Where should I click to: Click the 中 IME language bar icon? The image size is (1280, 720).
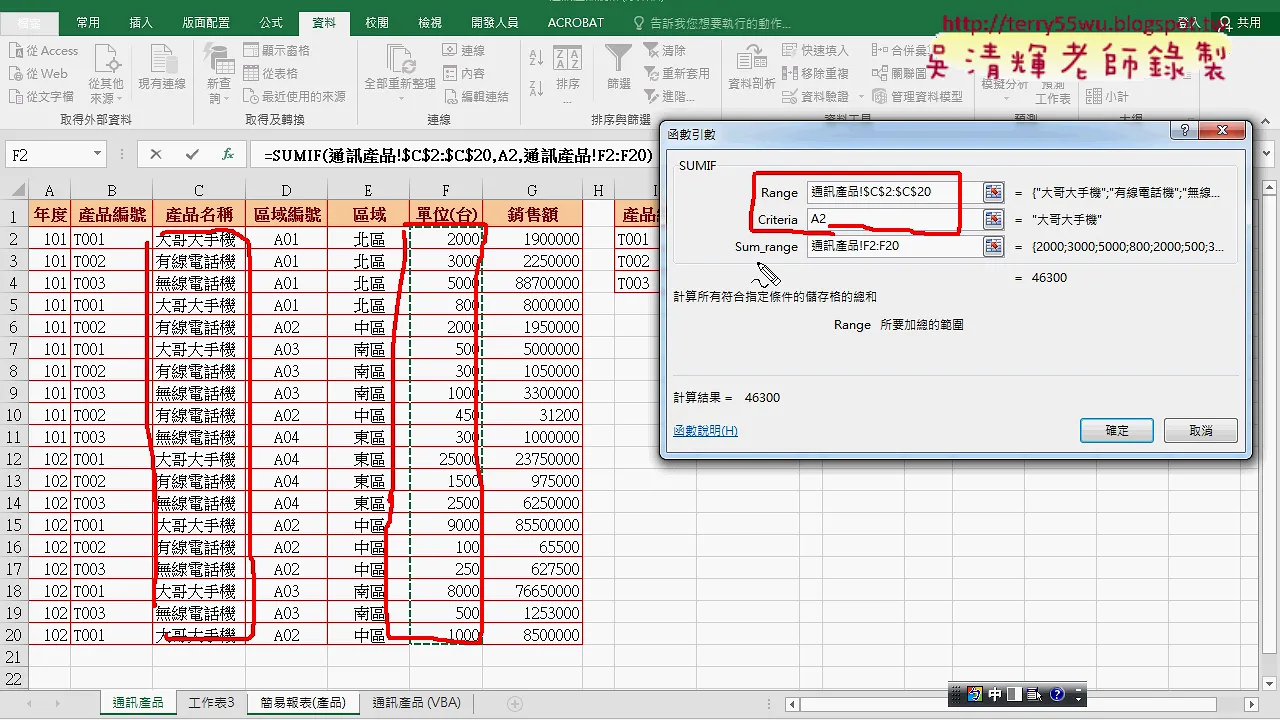click(995, 694)
